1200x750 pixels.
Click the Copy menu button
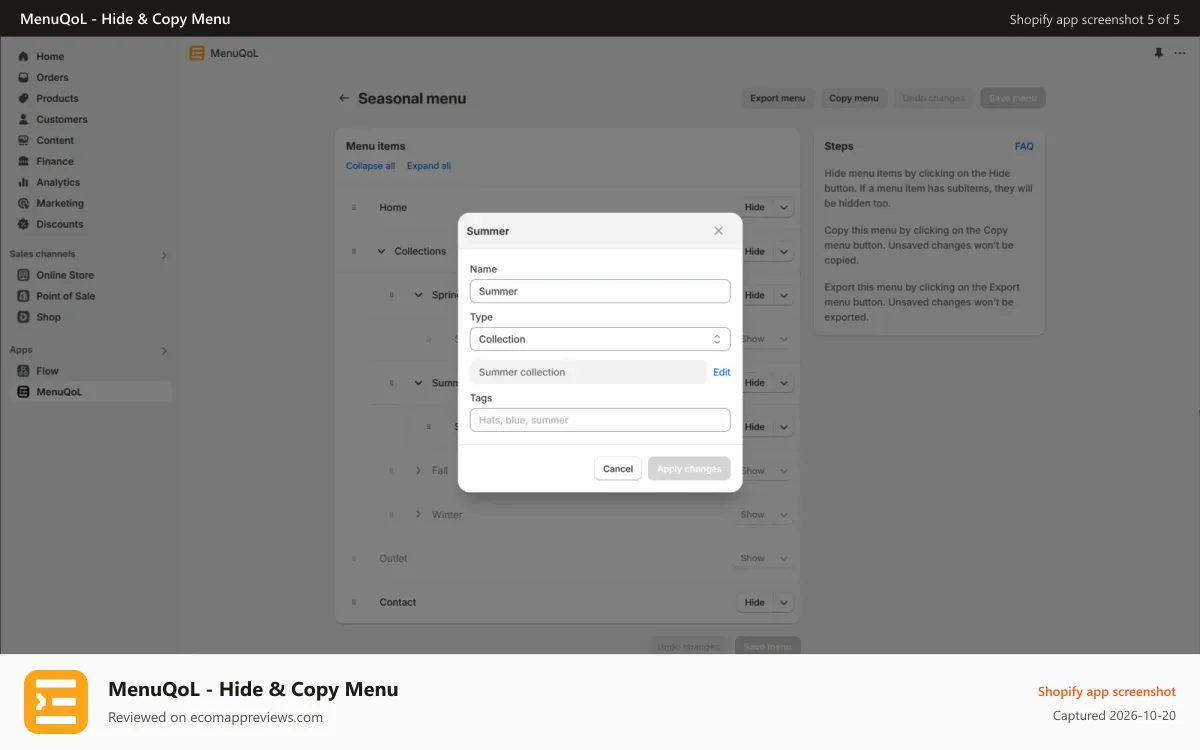(x=854, y=98)
